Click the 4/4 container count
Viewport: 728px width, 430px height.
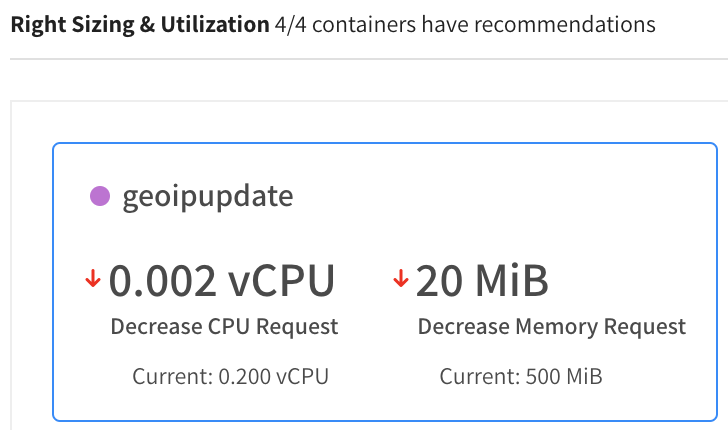pos(292,24)
